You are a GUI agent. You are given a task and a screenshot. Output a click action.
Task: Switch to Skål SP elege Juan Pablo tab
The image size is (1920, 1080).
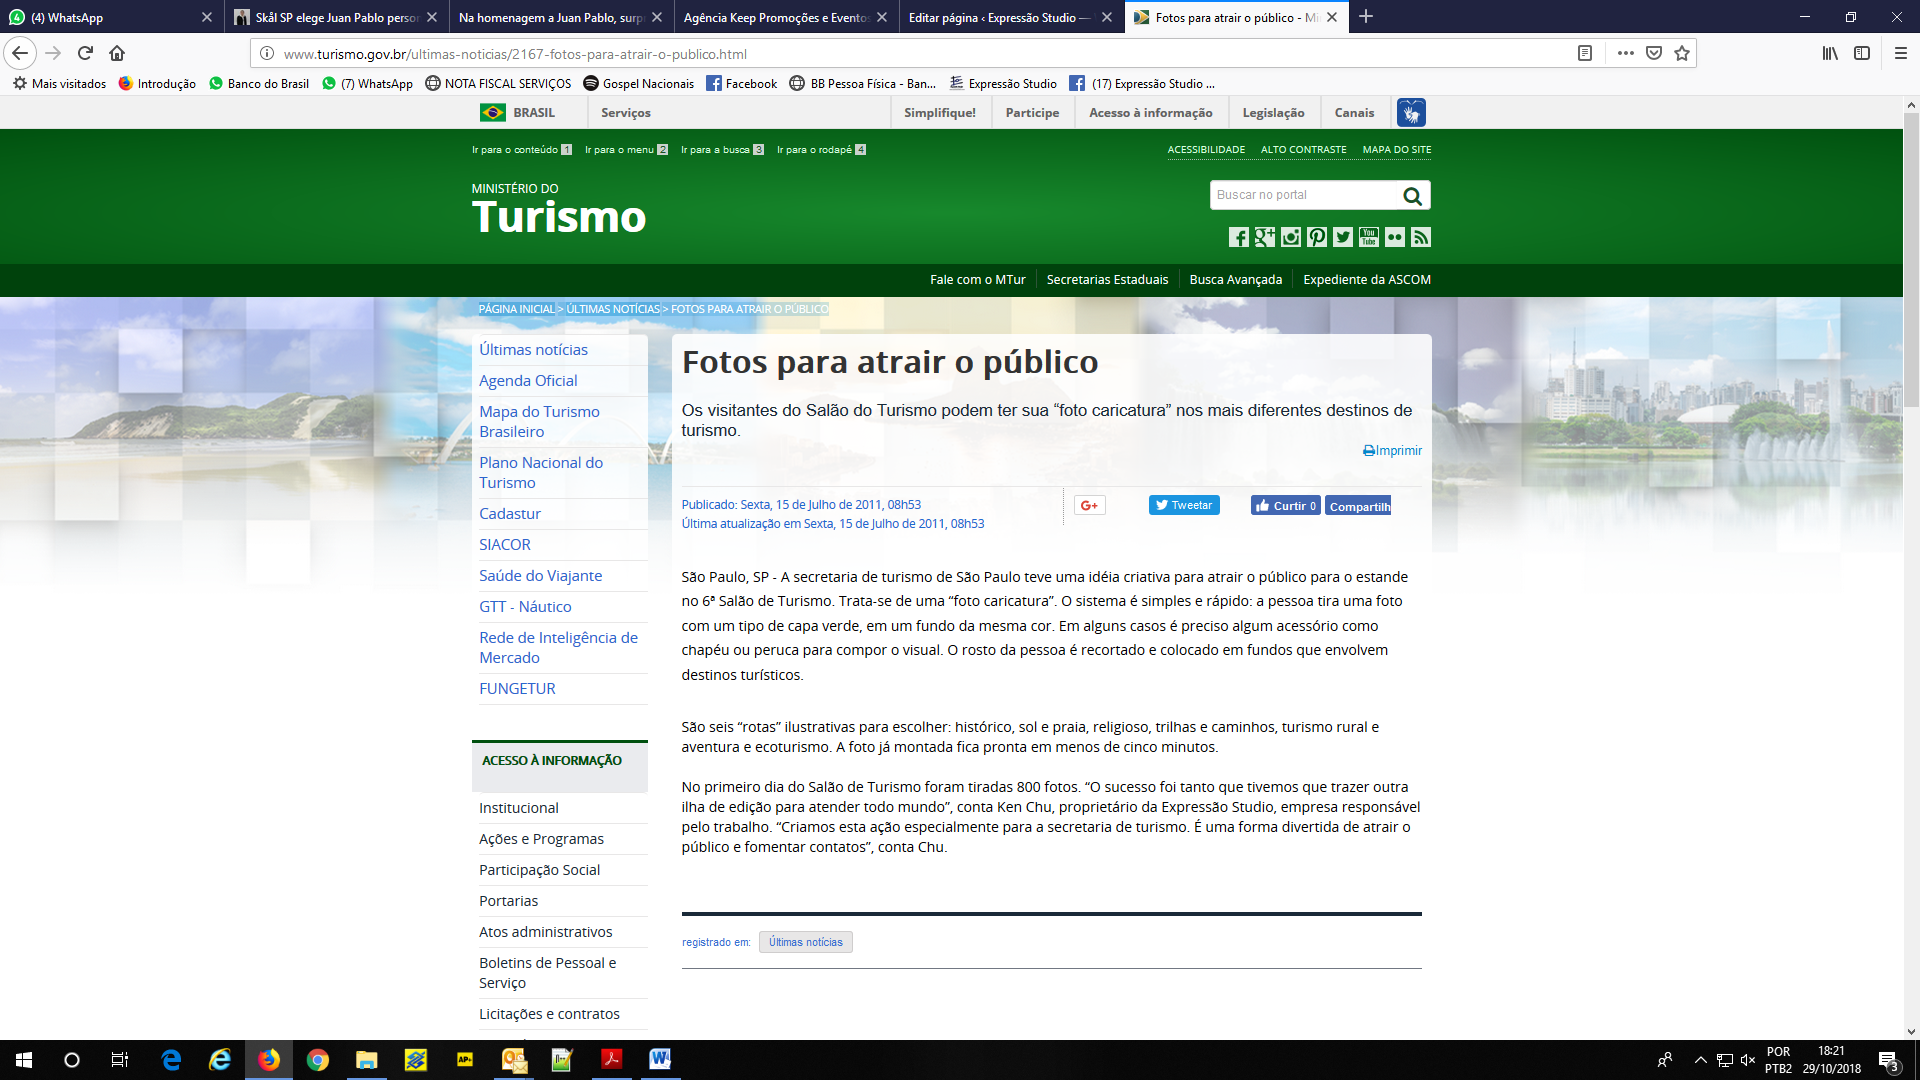(336, 17)
